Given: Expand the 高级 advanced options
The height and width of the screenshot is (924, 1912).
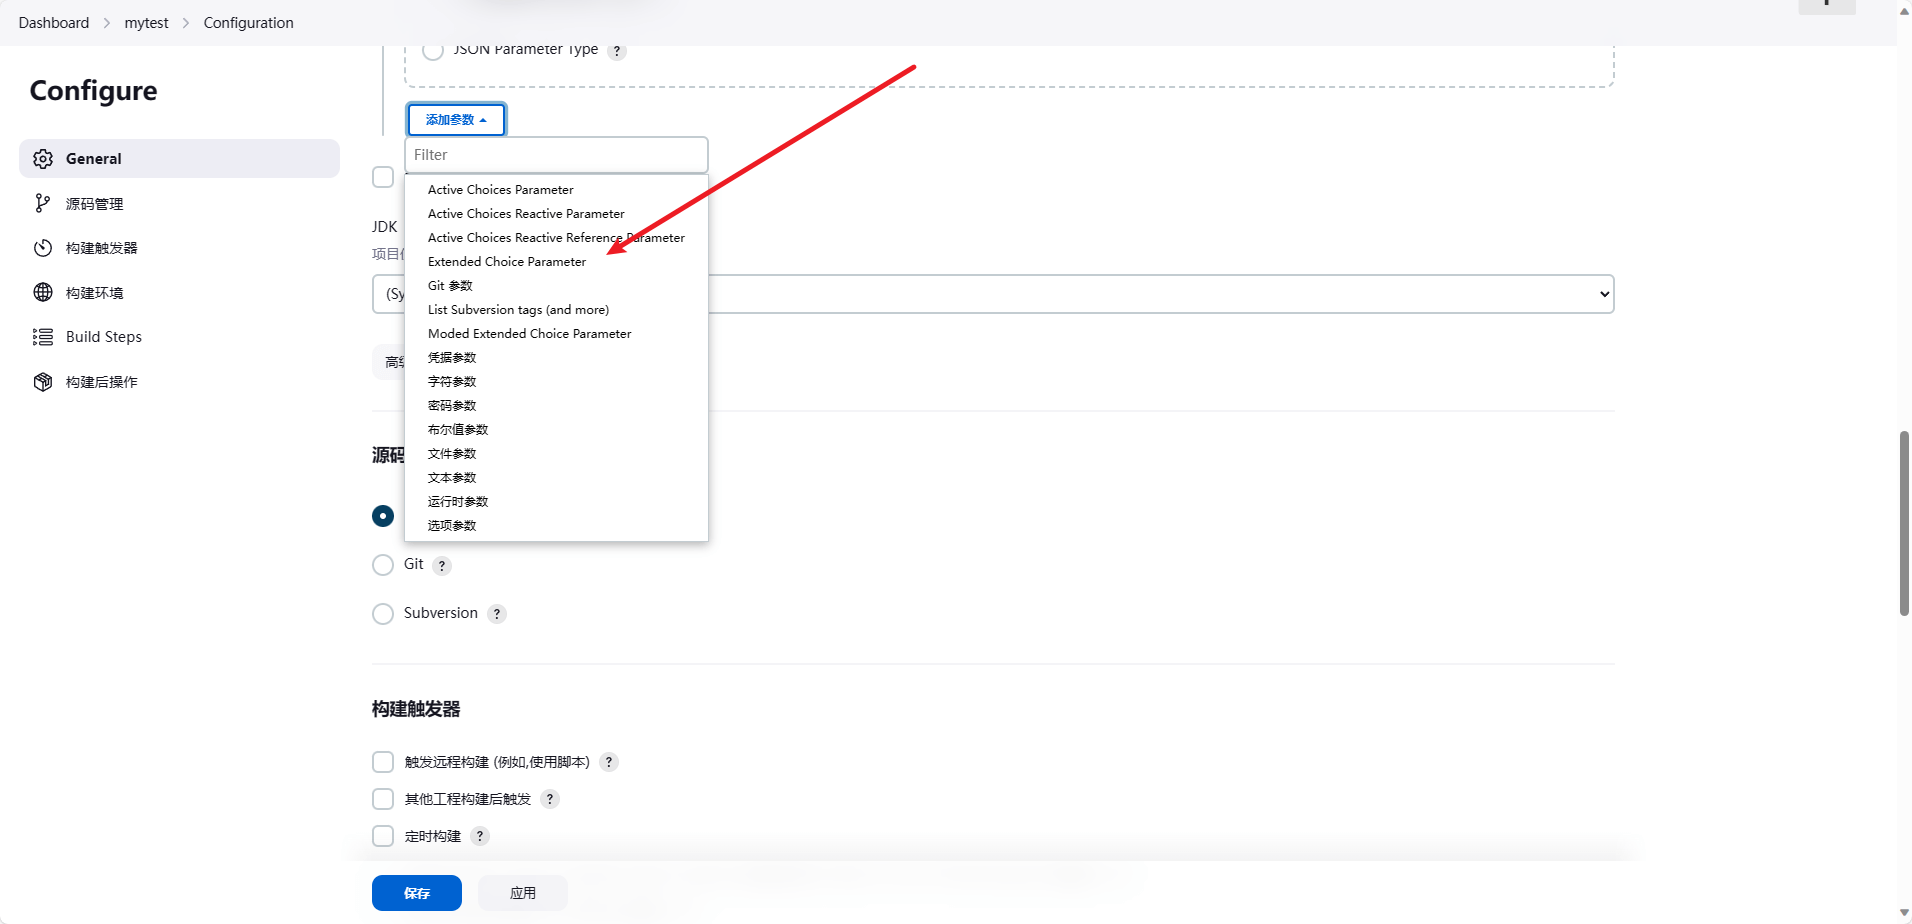Looking at the screenshot, I should point(393,361).
